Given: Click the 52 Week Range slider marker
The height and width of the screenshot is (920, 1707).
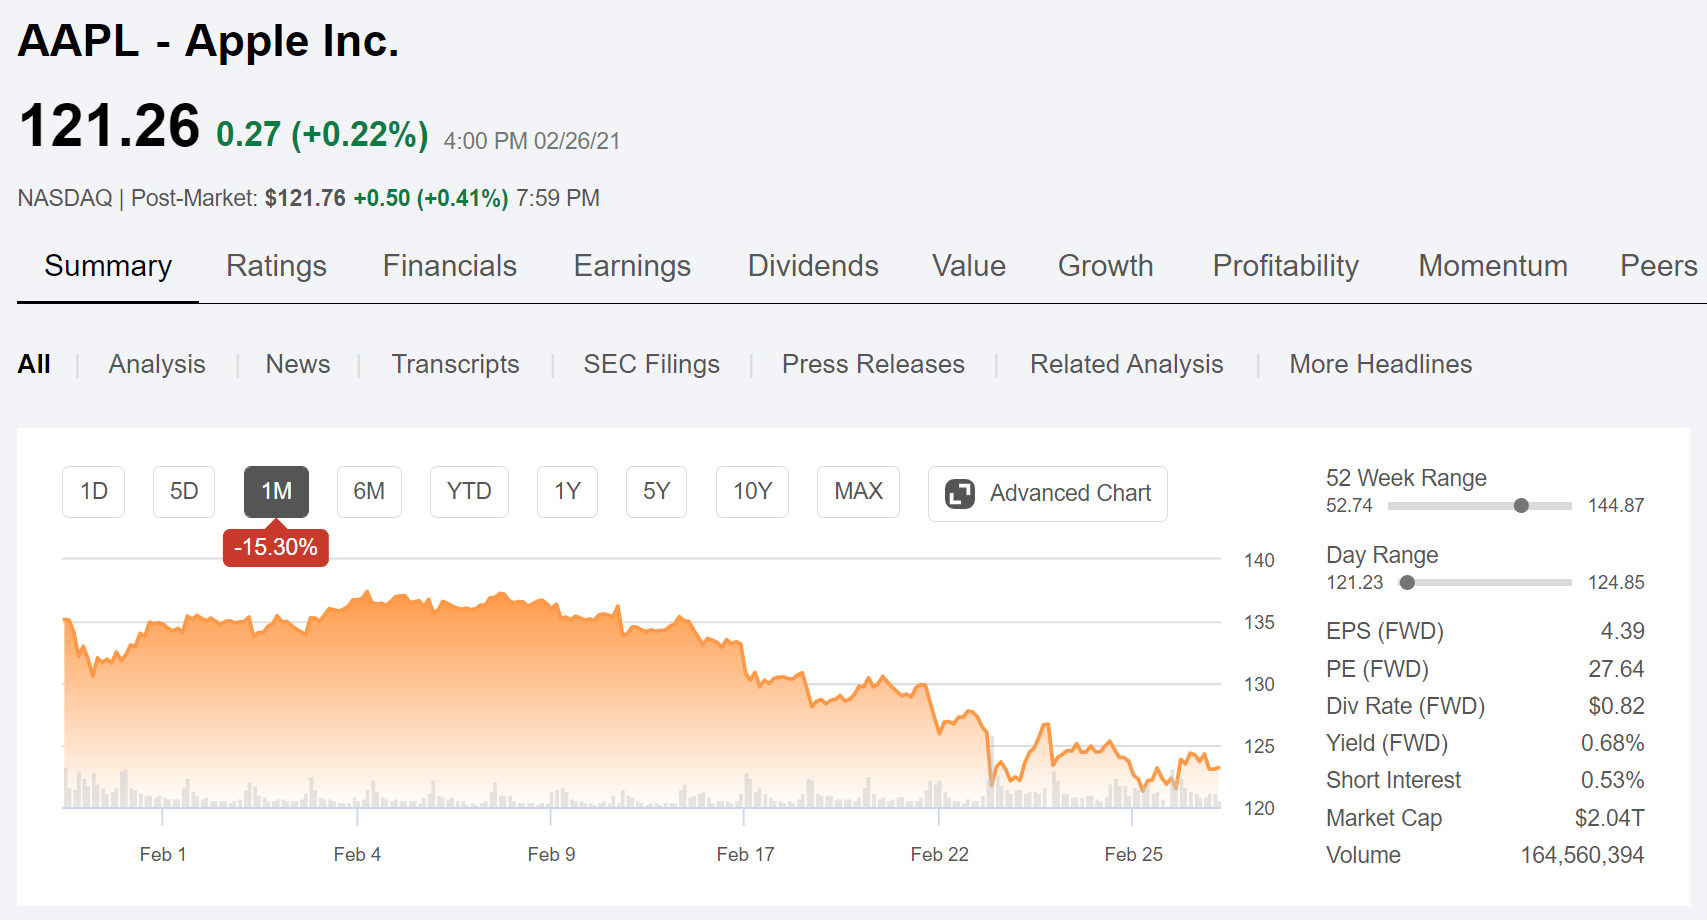Looking at the screenshot, I should (x=1521, y=506).
